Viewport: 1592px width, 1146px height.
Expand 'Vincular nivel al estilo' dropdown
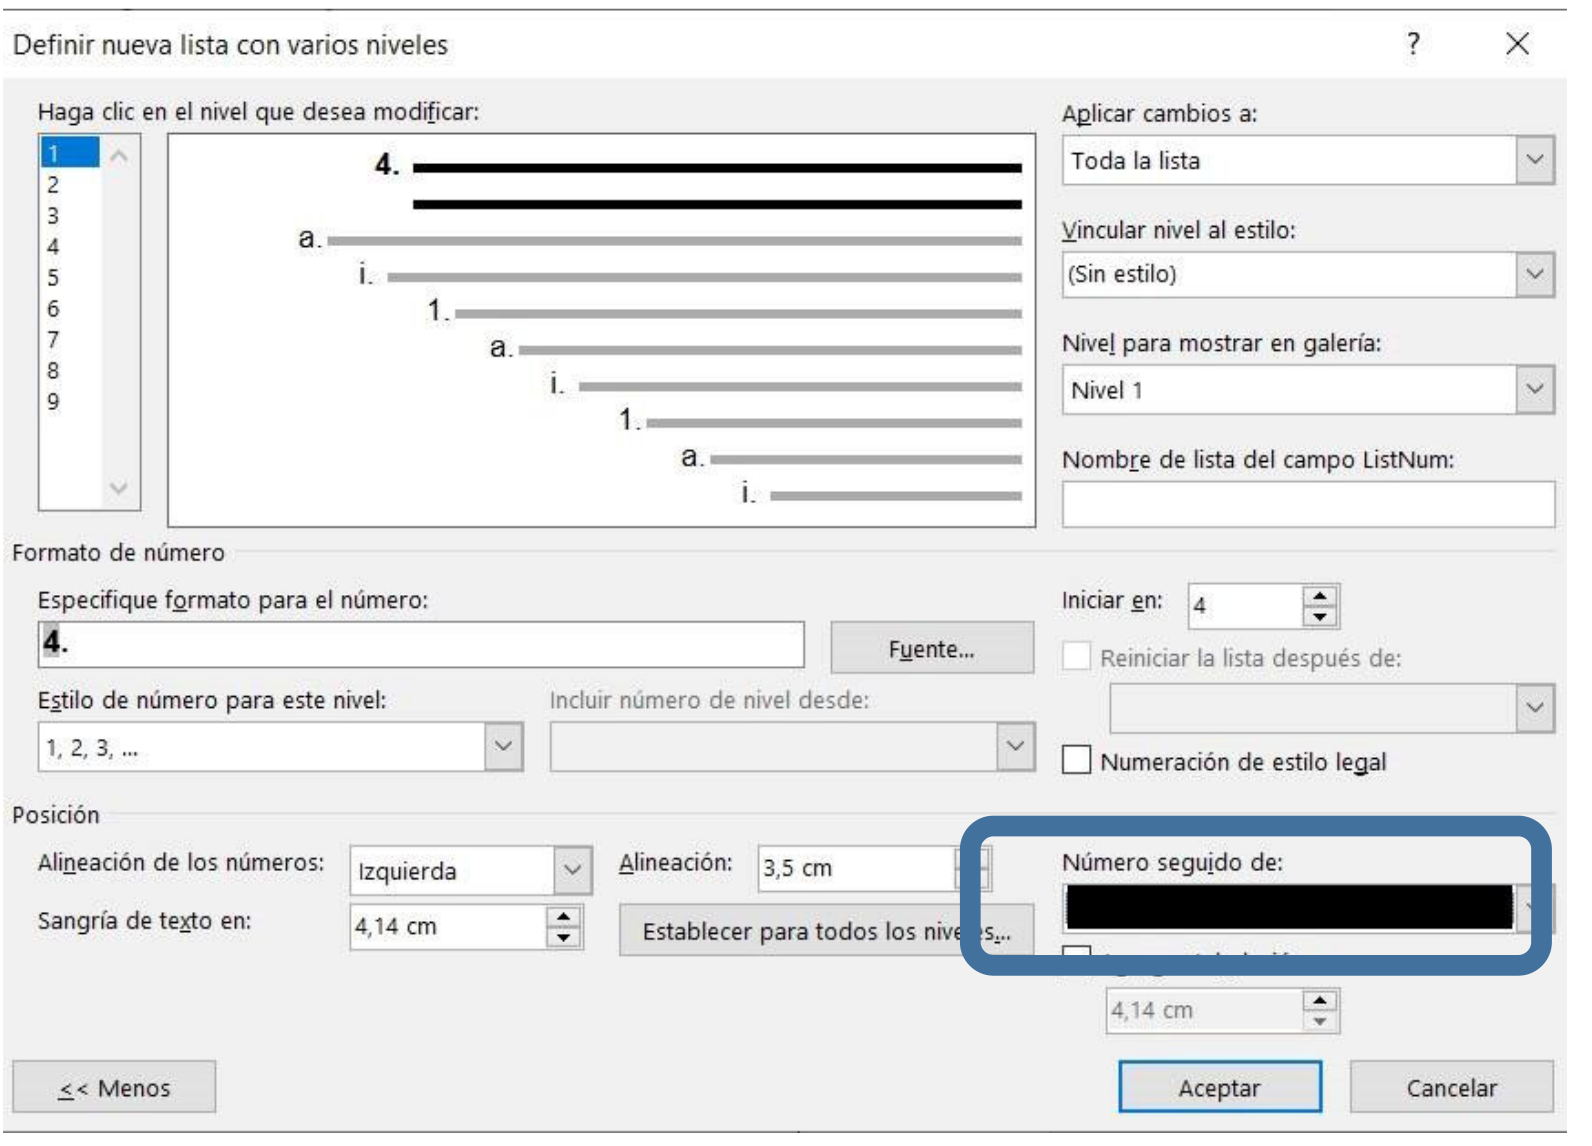[x=1534, y=274]
